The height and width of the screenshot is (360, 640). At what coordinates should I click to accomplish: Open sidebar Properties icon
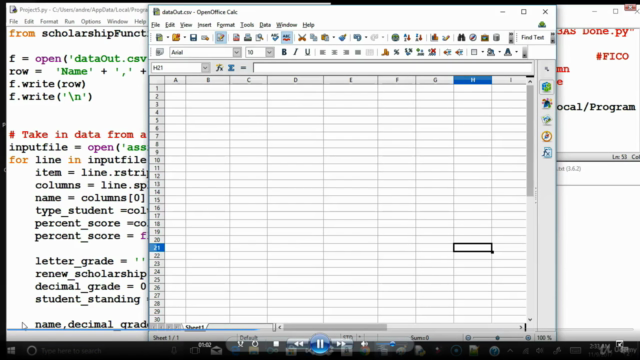point(547,87)
